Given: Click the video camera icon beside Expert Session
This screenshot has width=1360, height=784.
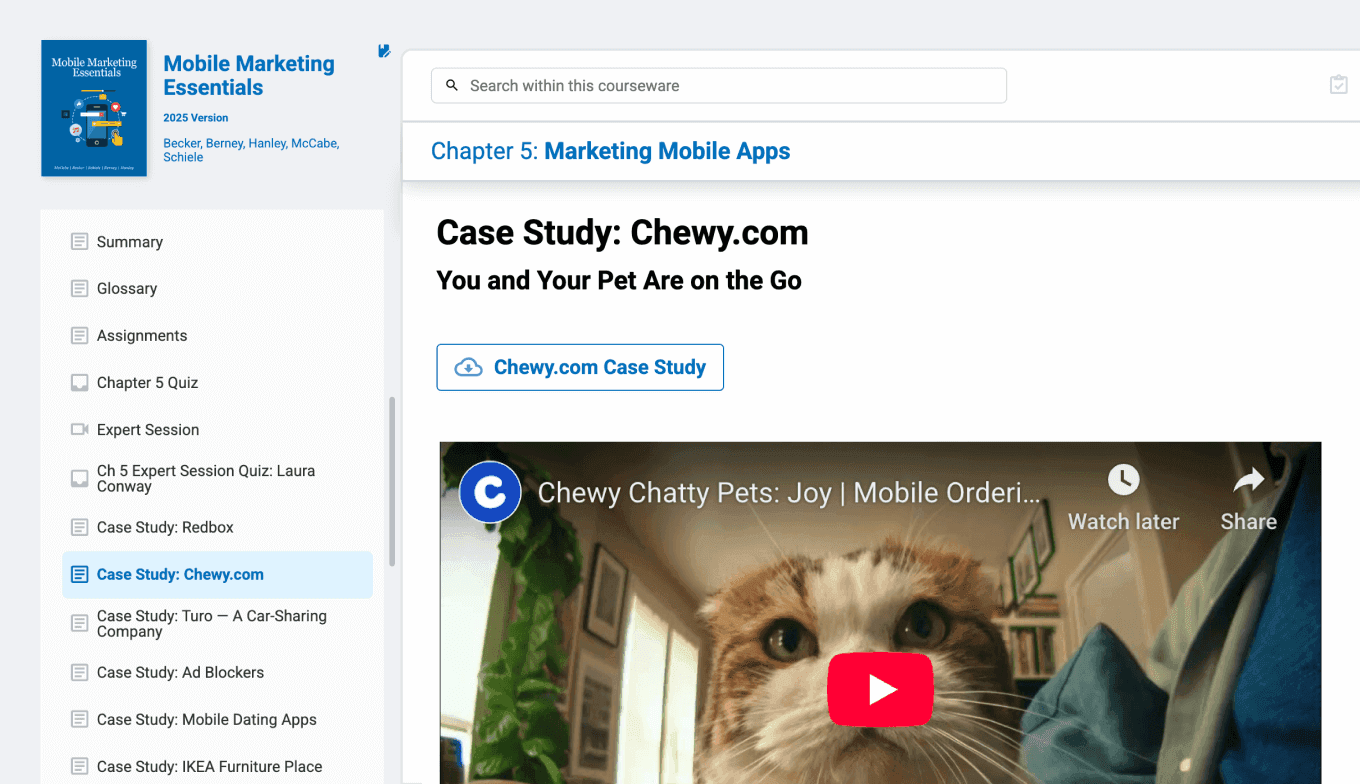Looking at the screenshot, I should point(80,430).
